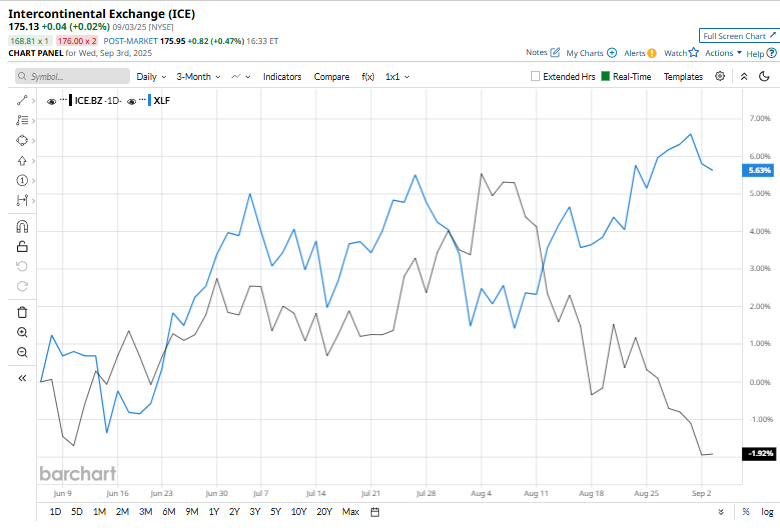The height and width of the screenshot is (528, 780).
Task: Click the Symbol search field
Action: coord(73,76)
